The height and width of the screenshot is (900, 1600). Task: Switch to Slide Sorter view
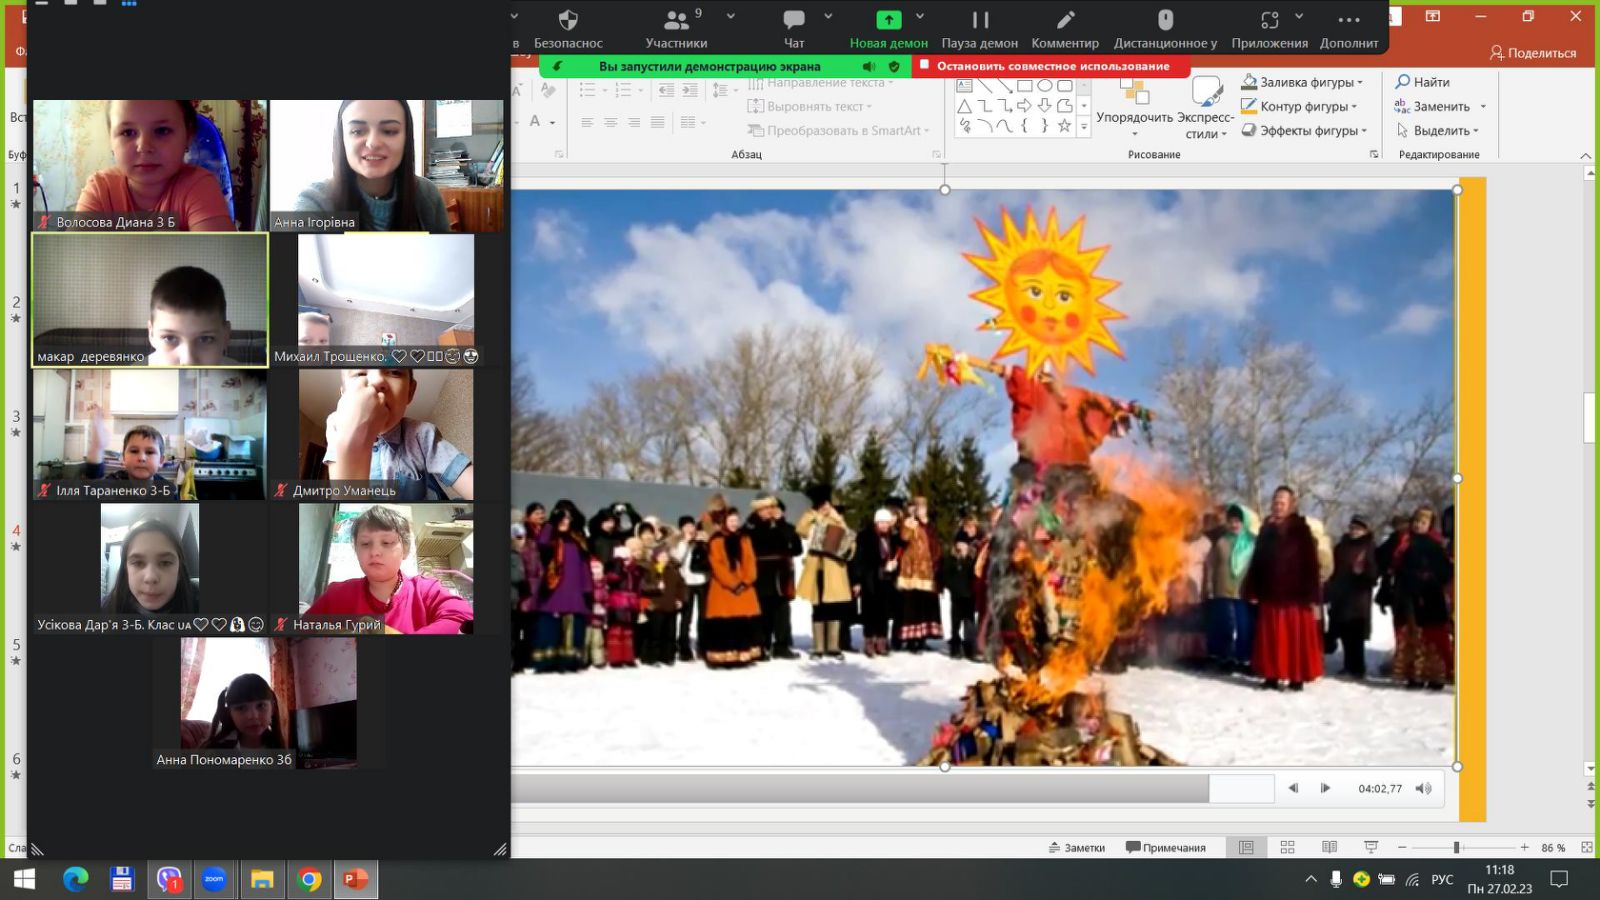pos(1287,847)
